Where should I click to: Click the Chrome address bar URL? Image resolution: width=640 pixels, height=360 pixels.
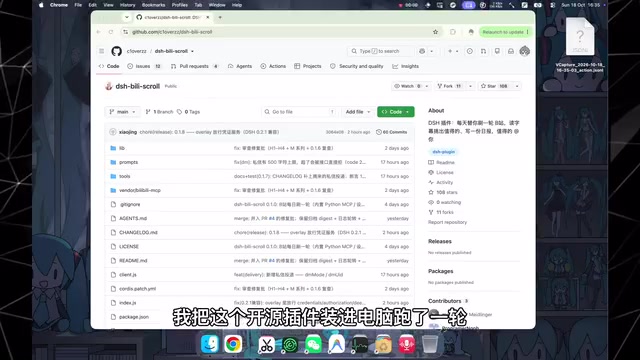click(x=172, y=32)
